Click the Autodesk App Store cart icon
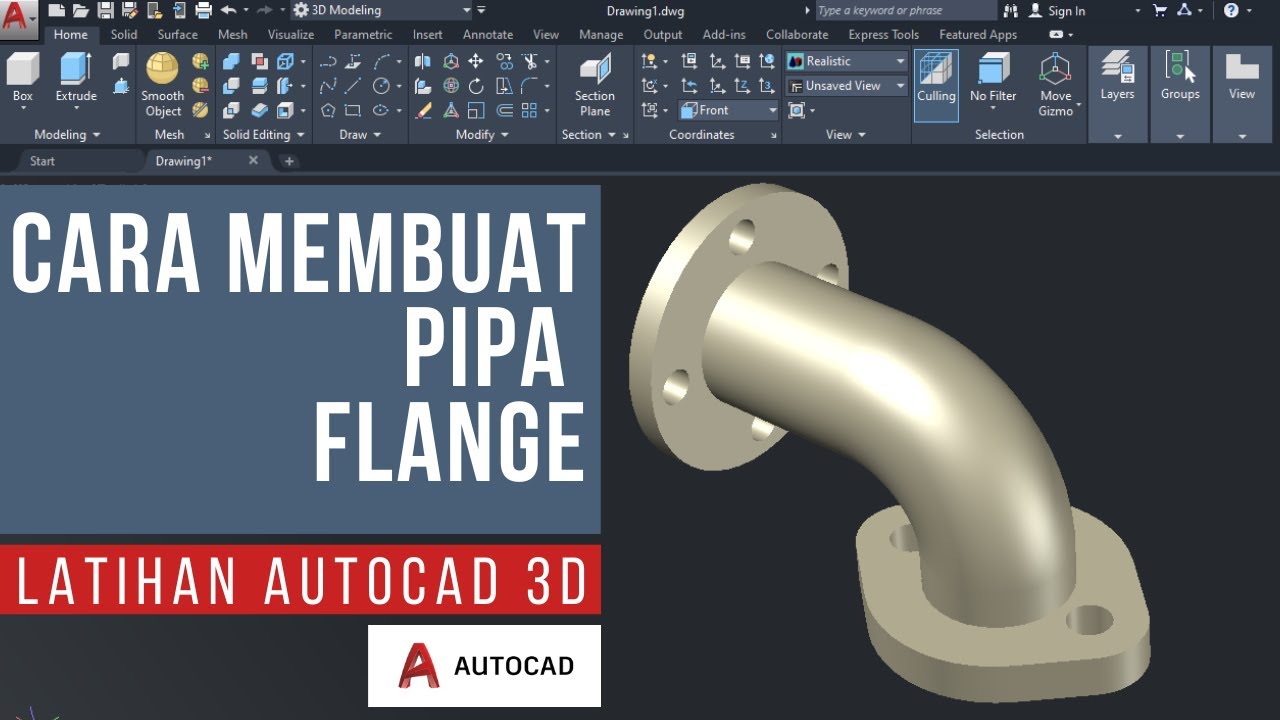Screen dimensions: 1280x720 pos(1159,10)
